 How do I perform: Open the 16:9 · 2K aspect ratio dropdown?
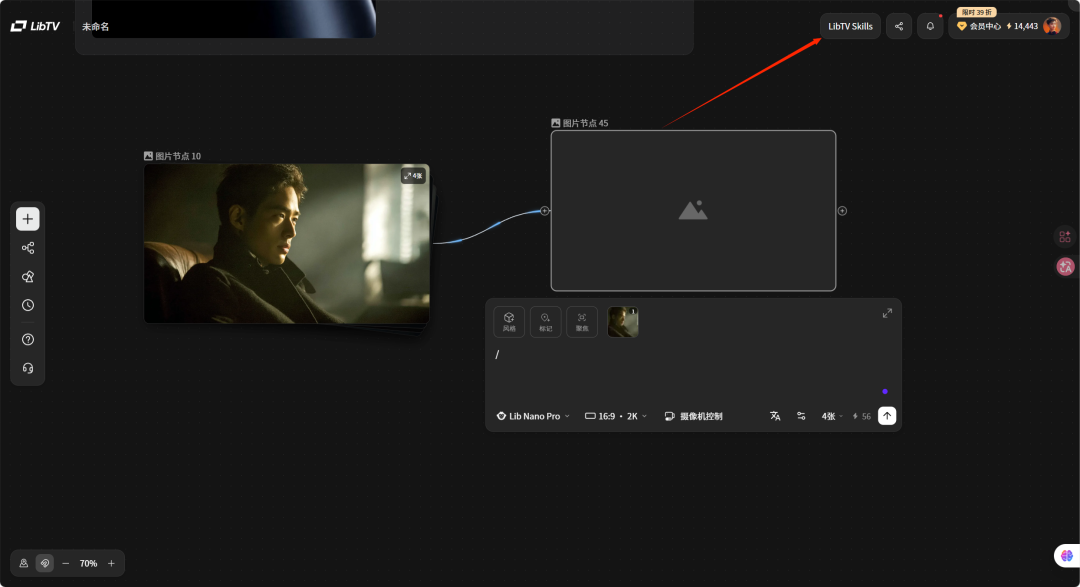pos(616,416)
